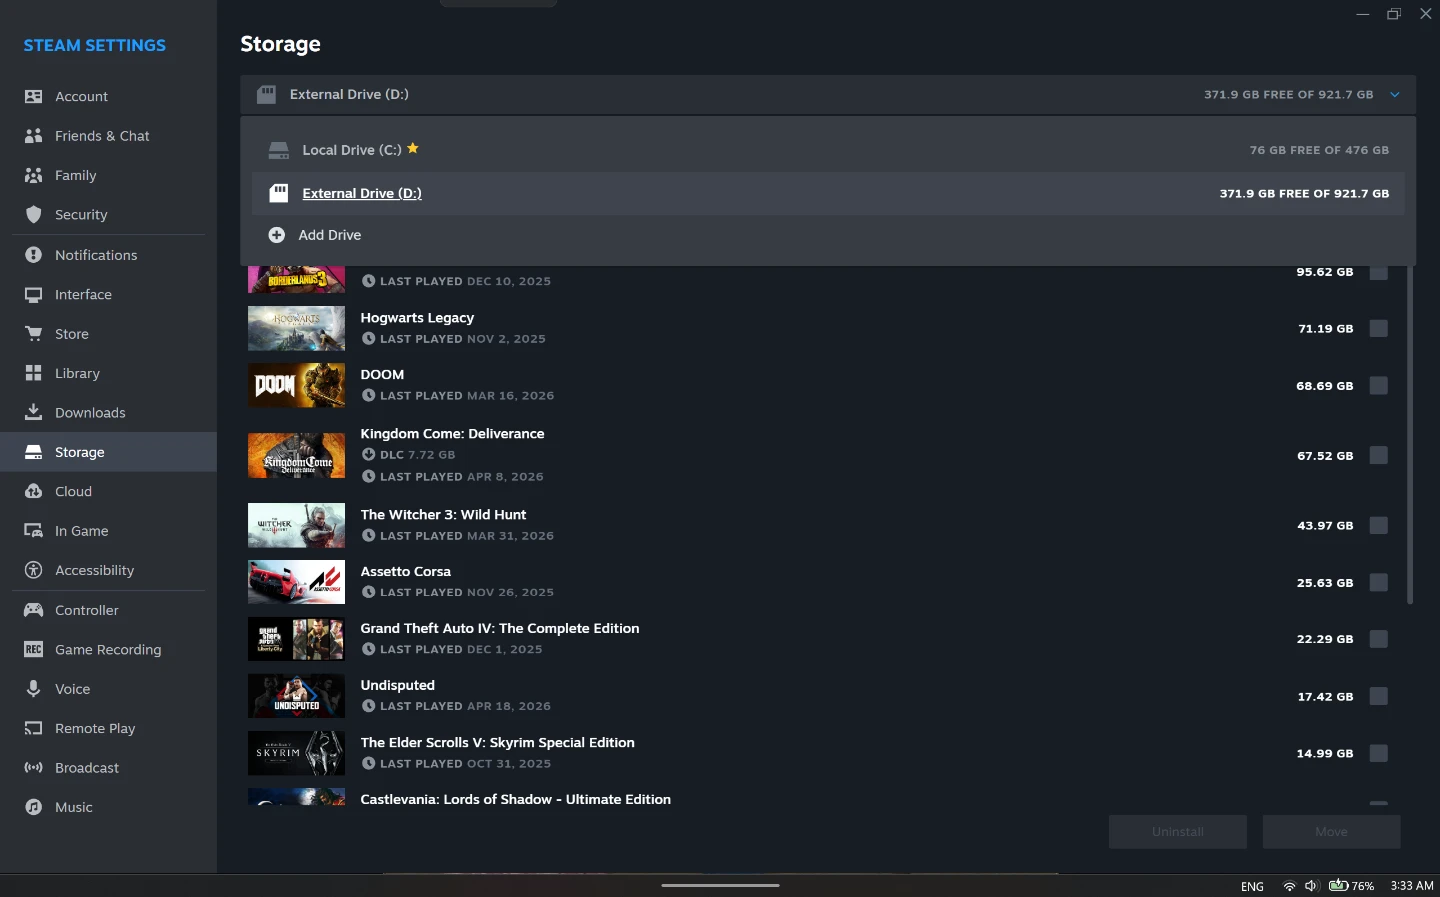Select the Kingdom Come: Deliverance checkbox
This screenshot has height=897, width=1440.
click(x=1379, y=456)
